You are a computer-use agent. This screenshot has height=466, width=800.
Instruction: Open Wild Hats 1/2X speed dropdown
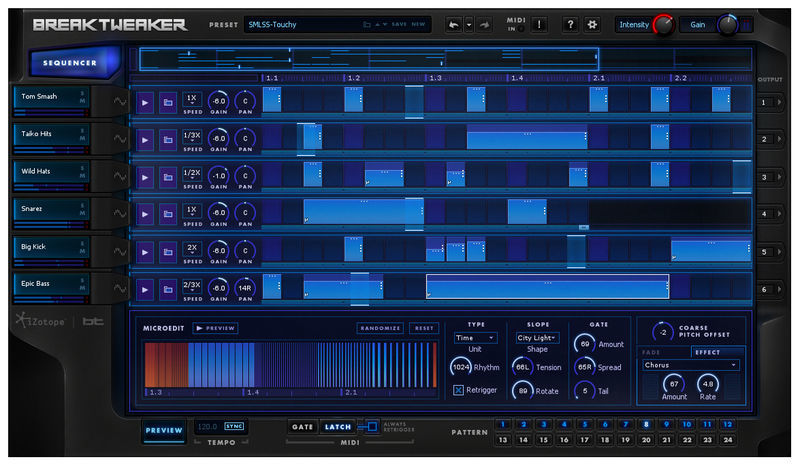[192, 174]
